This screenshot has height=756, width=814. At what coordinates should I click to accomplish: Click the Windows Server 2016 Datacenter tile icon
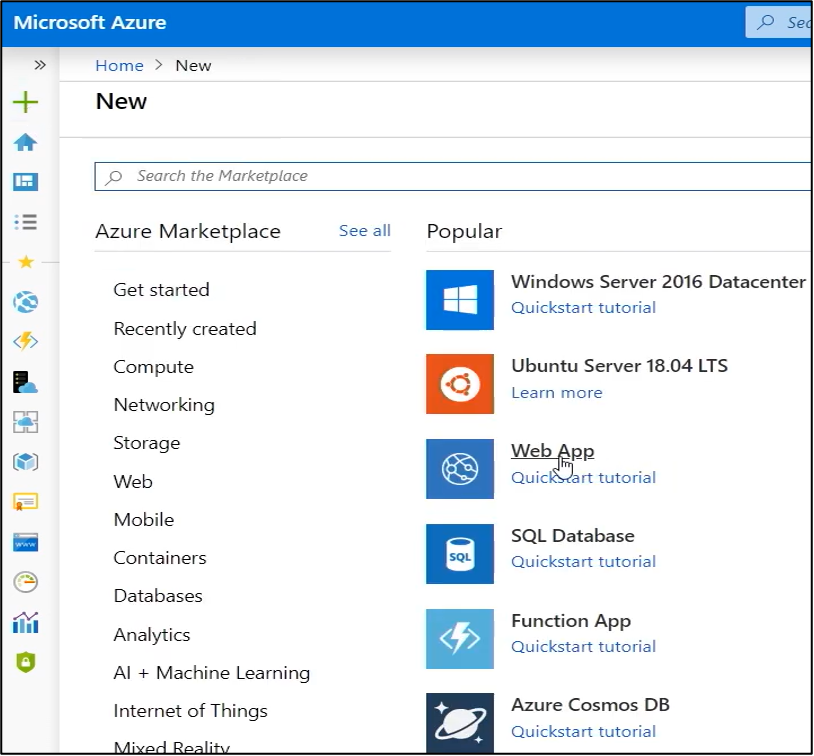(460, 299)
